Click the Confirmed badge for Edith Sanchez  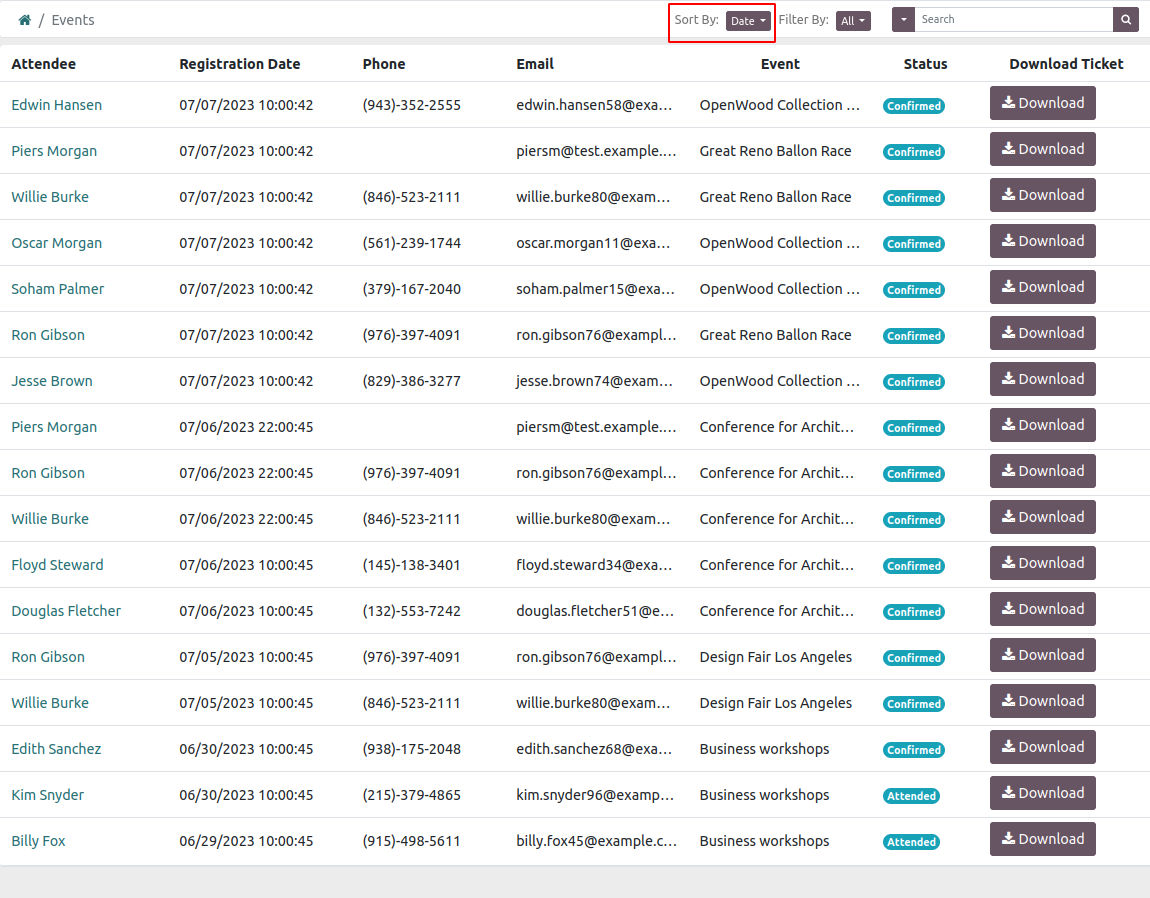coord(914,750)
